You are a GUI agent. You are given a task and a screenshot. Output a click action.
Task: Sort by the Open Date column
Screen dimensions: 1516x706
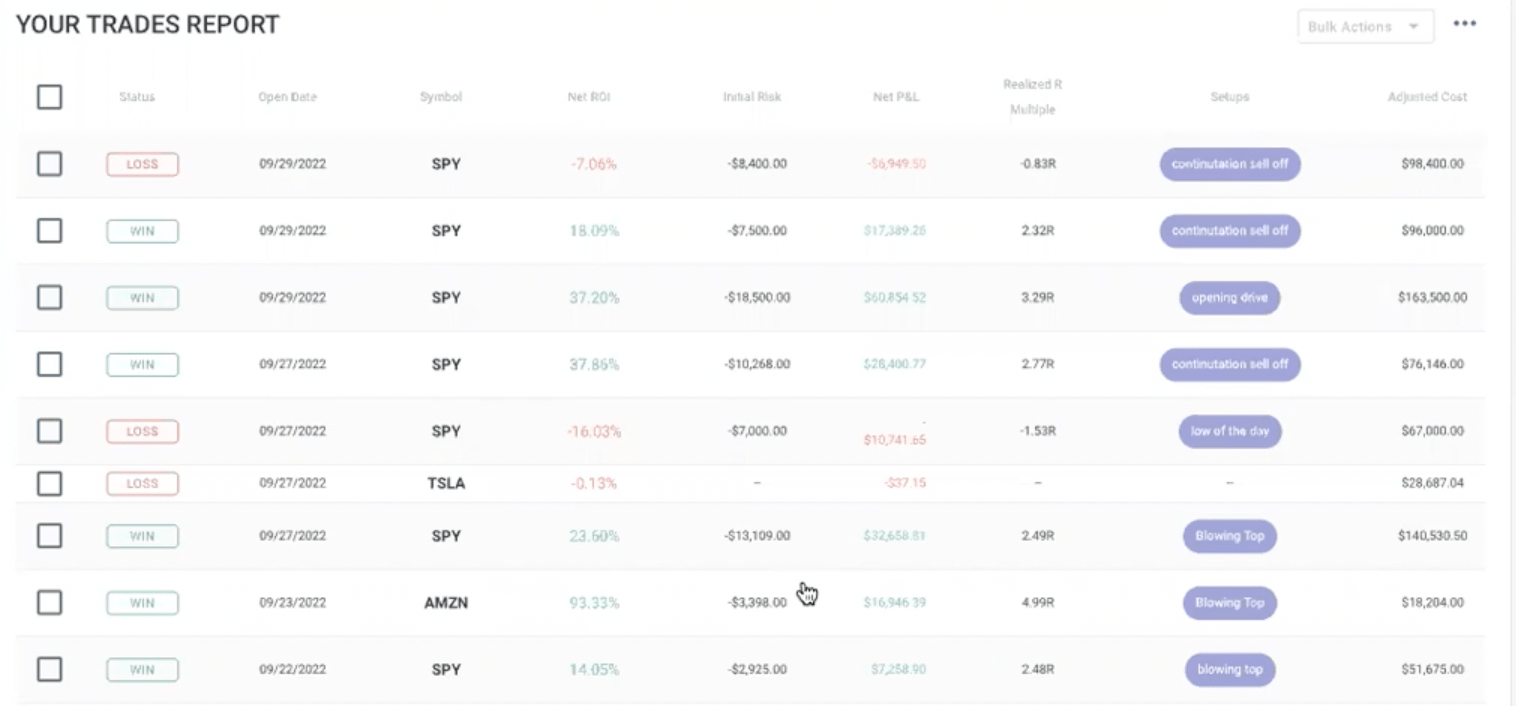(x=288, y=96)
